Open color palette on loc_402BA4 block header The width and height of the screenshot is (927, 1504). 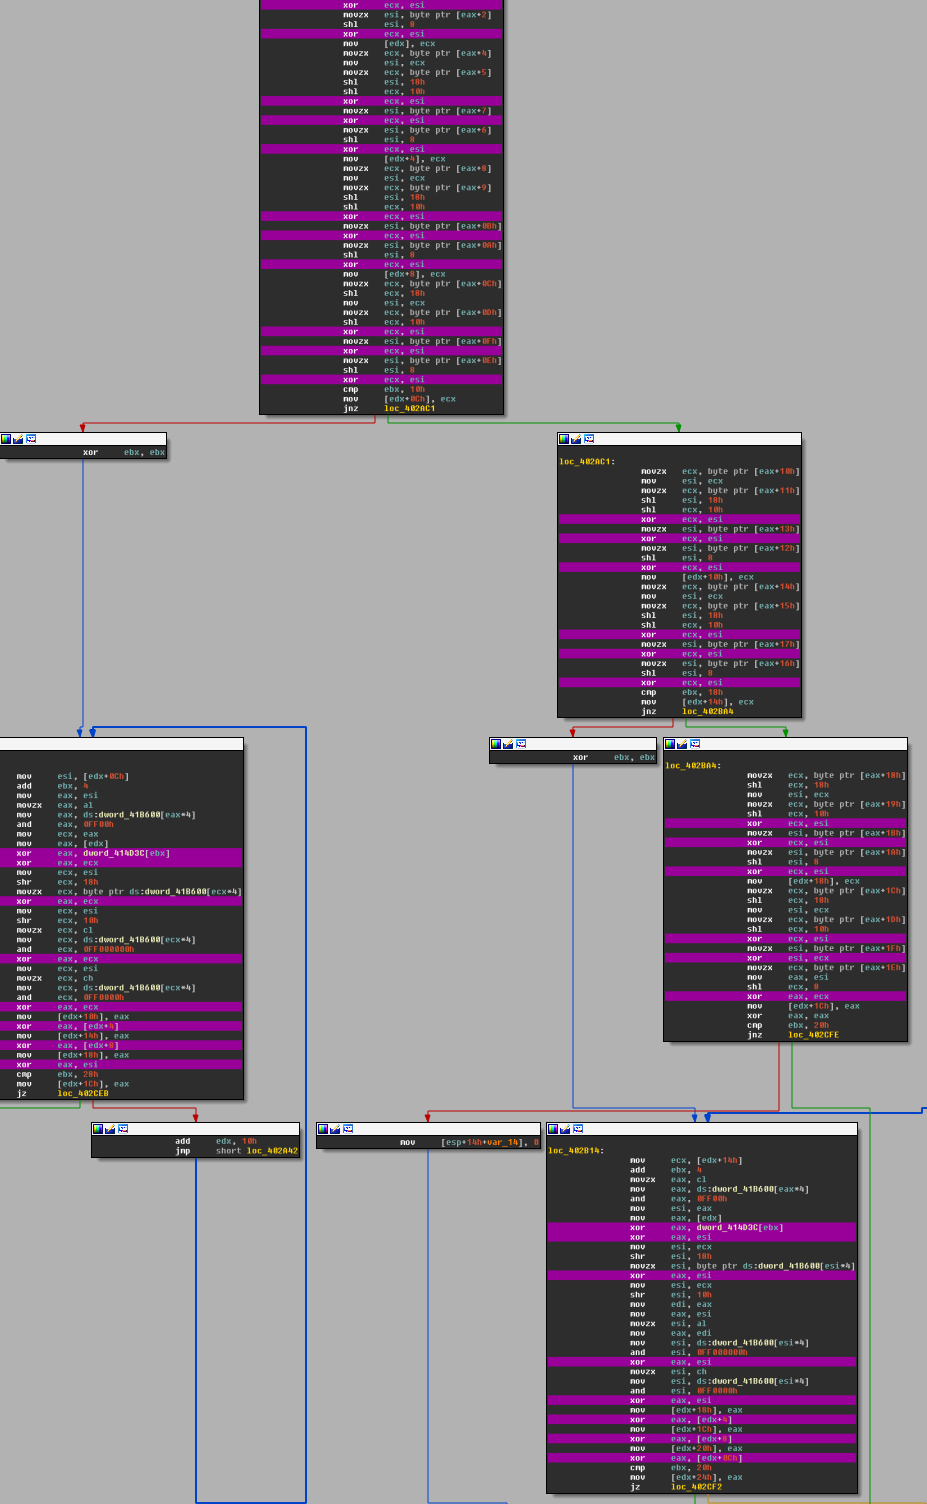[670, 744]
